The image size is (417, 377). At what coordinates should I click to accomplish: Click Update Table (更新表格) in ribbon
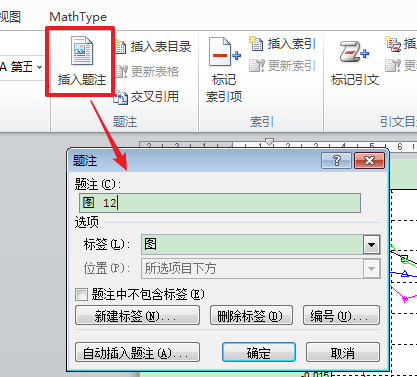[x=147, y=71]
